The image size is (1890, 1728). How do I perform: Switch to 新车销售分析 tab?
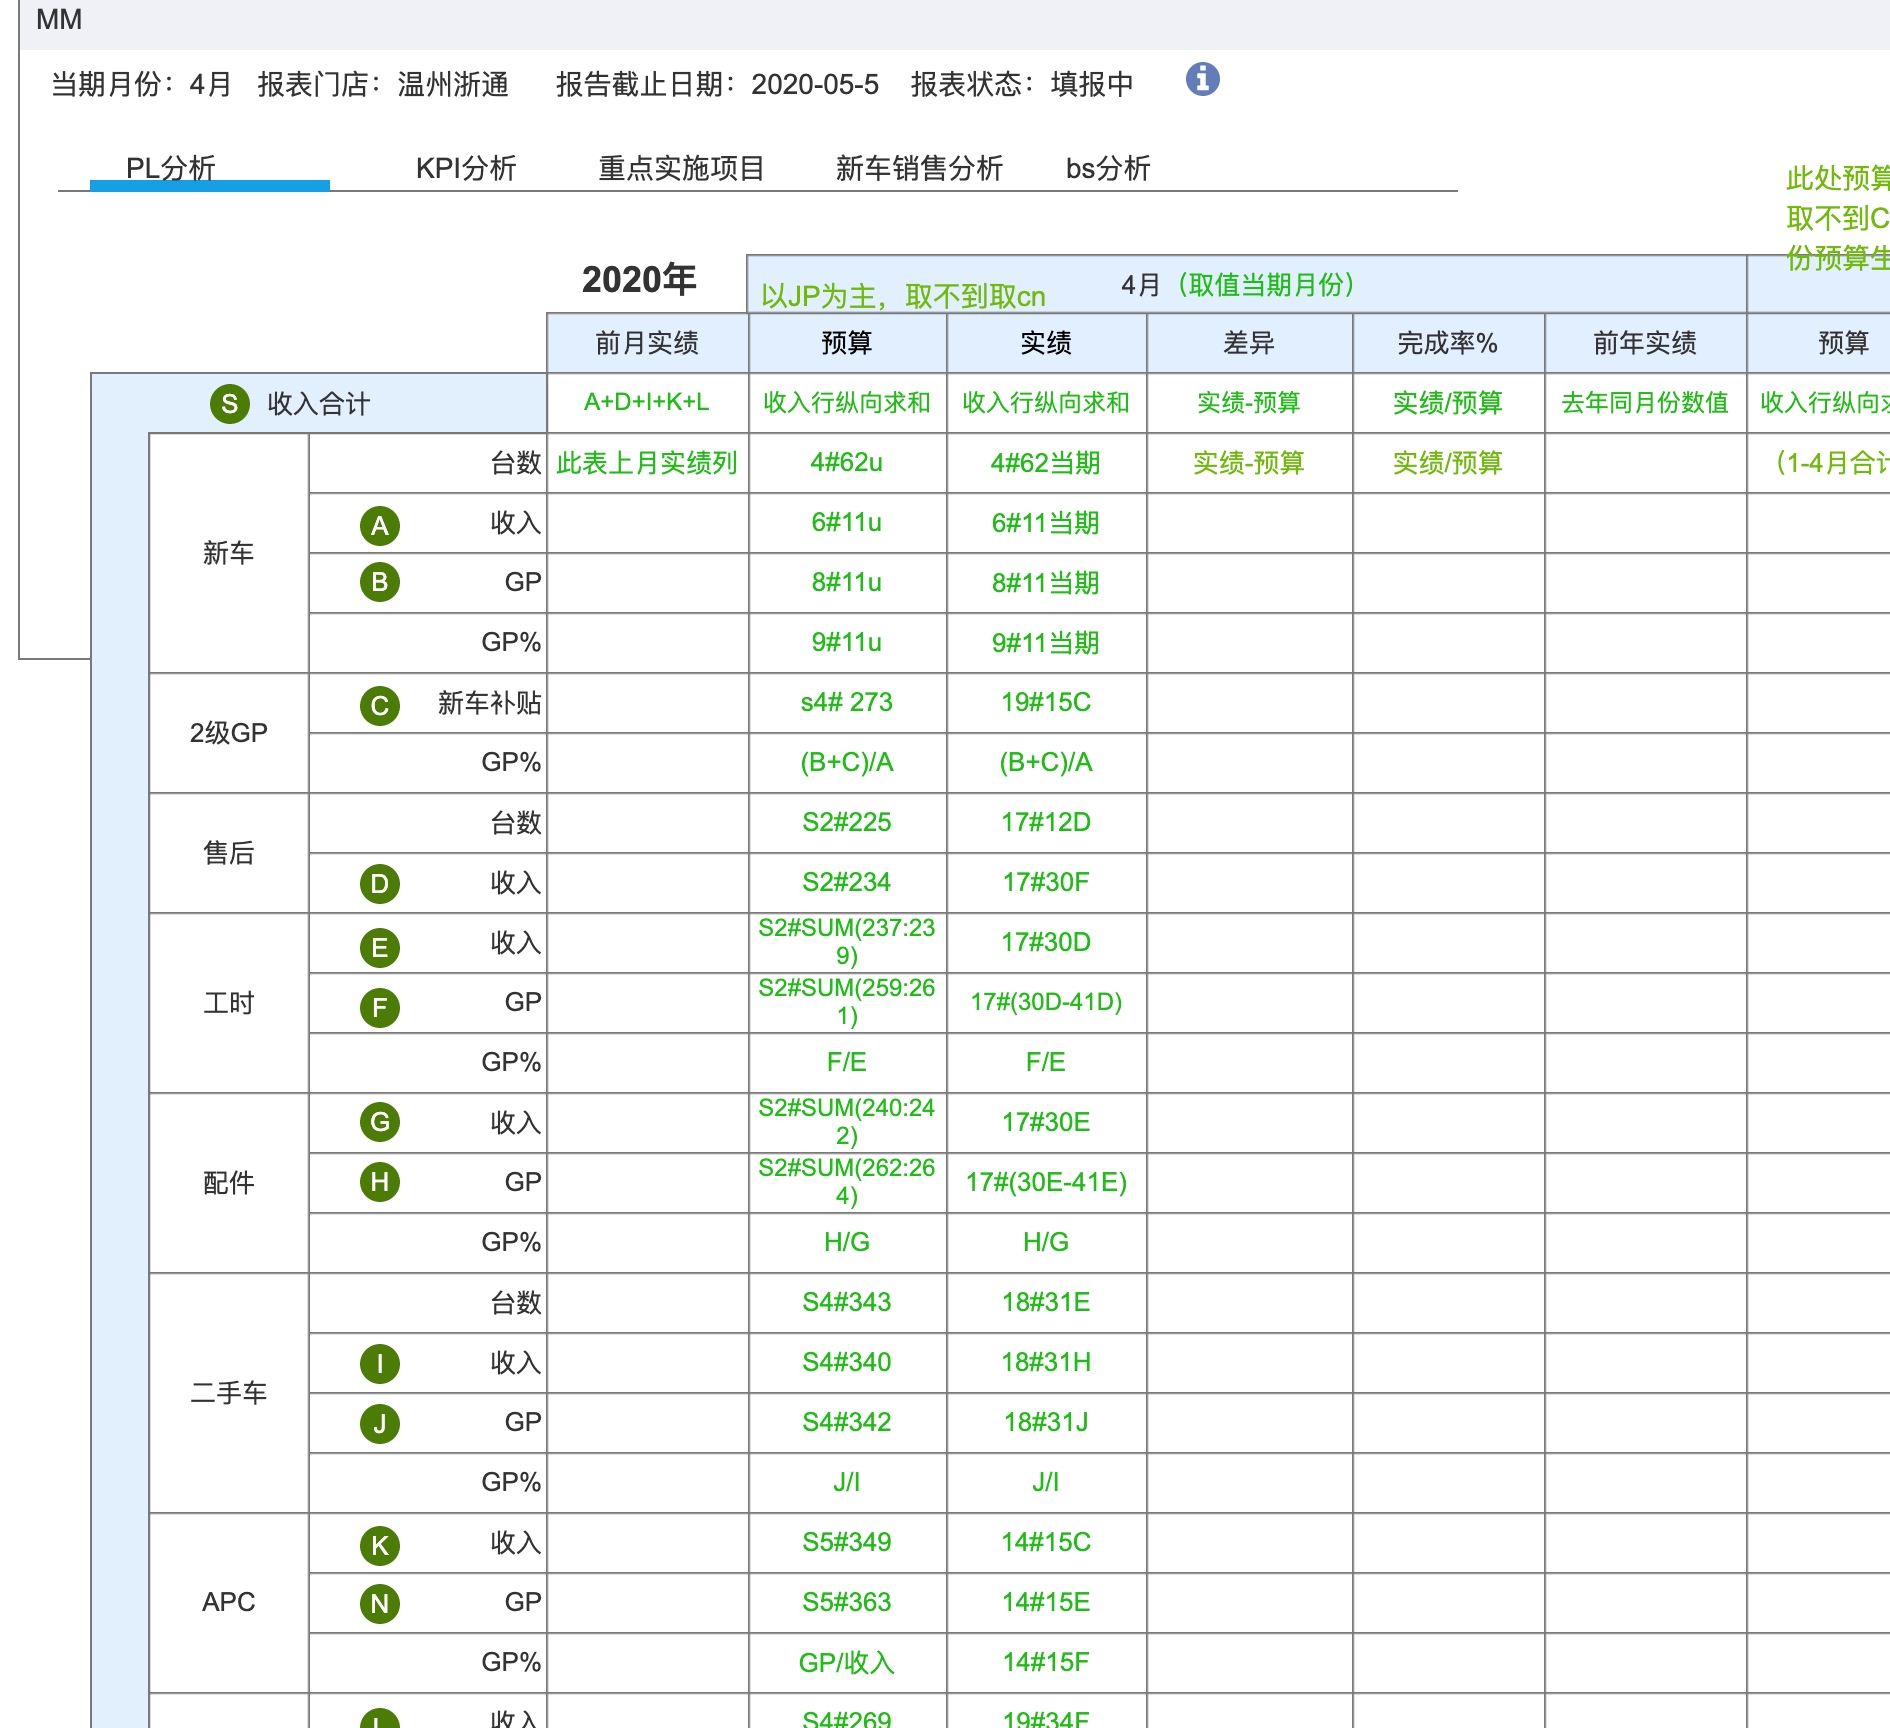pos(919,168)
